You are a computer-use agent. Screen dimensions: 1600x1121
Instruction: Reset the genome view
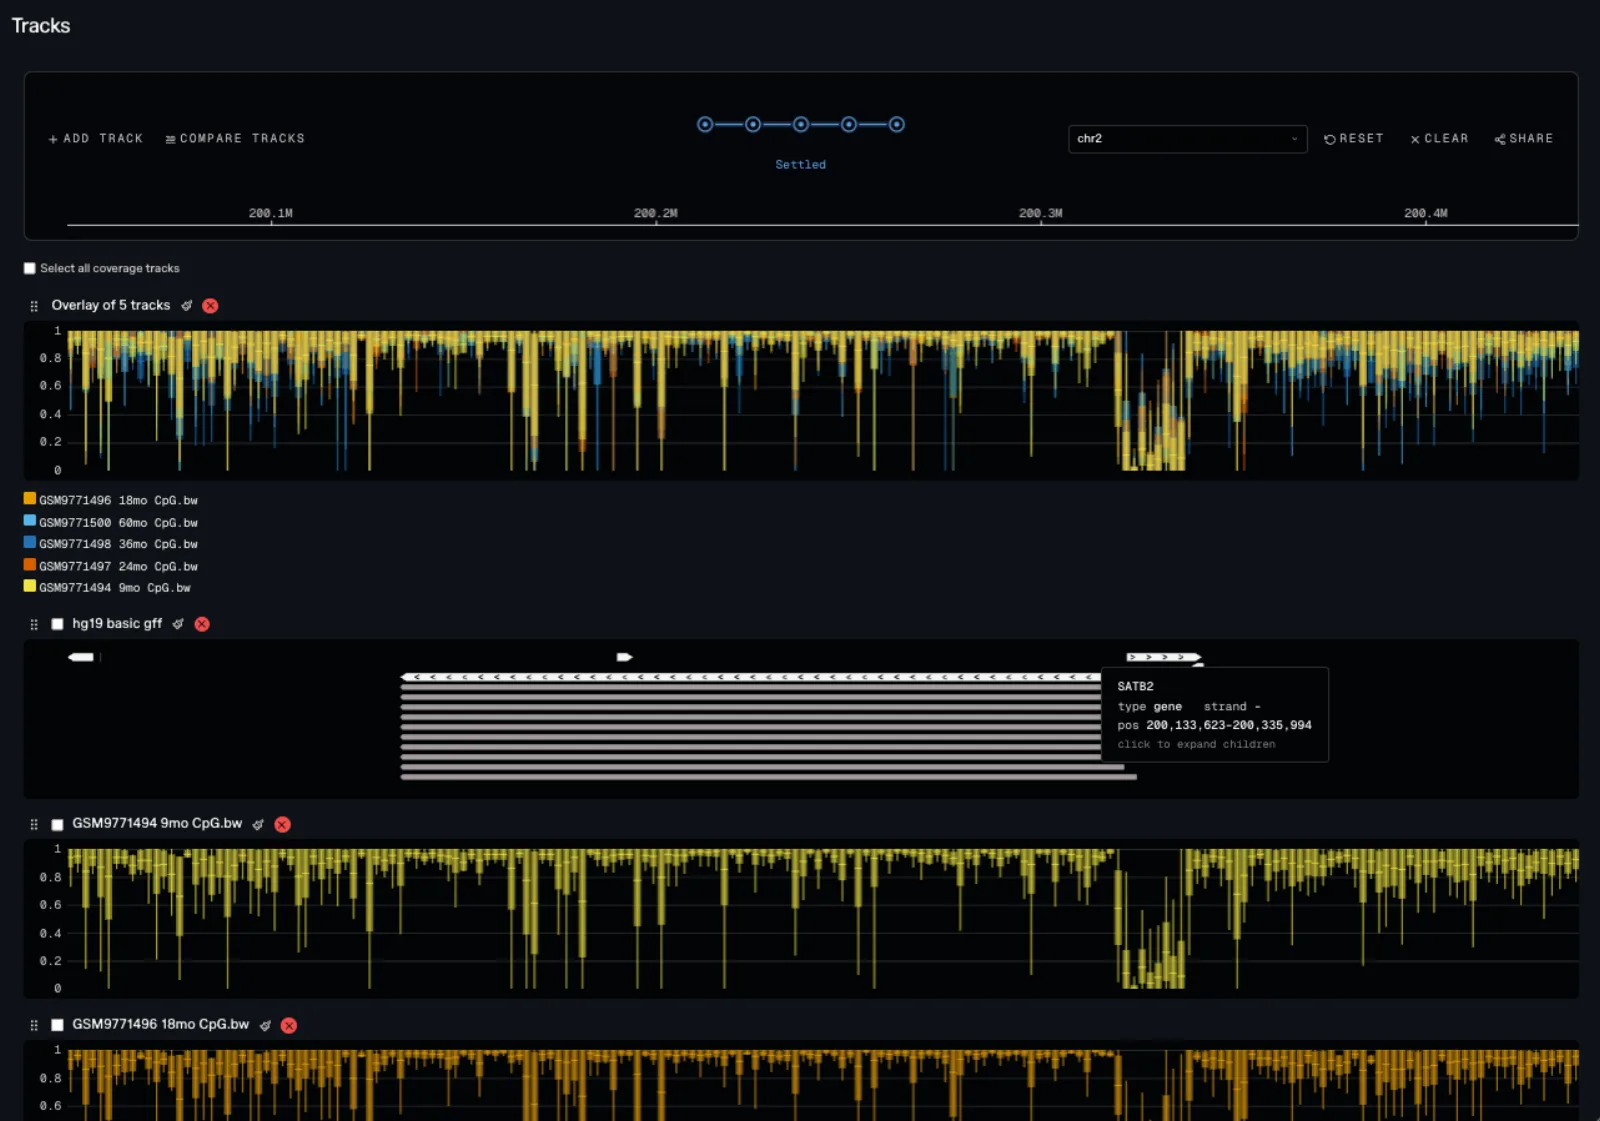pyautogui.click(x=1354, y=139)
